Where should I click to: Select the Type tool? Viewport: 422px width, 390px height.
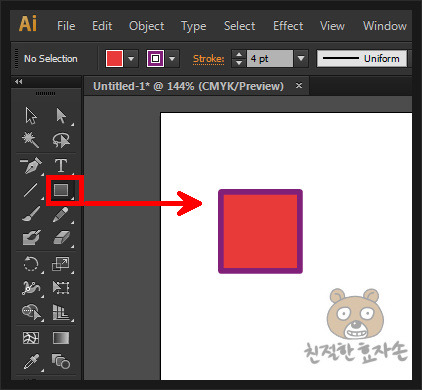tap(61, 165)
